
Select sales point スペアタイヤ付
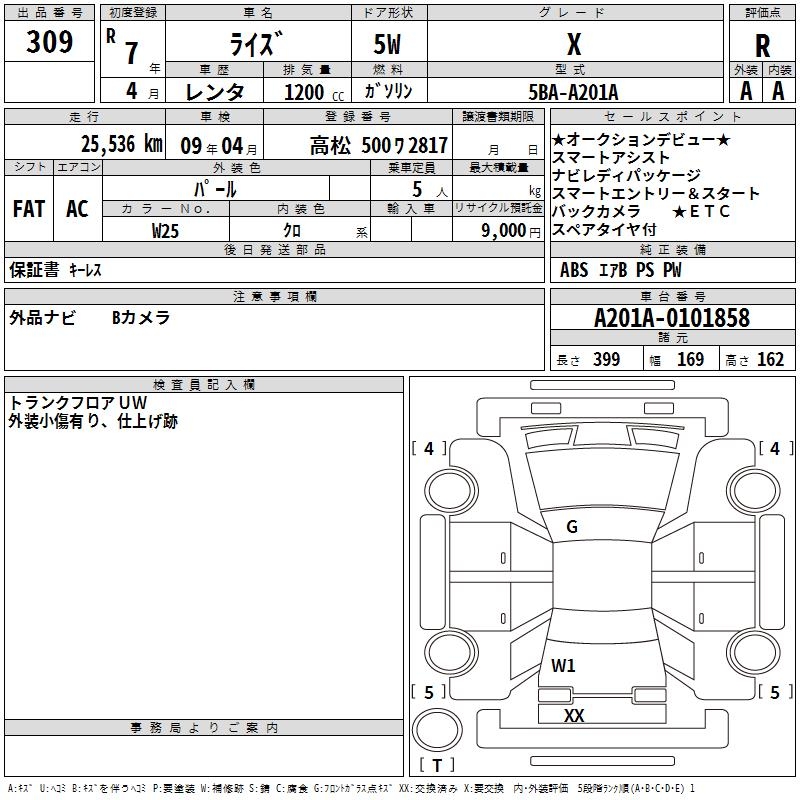604,230
